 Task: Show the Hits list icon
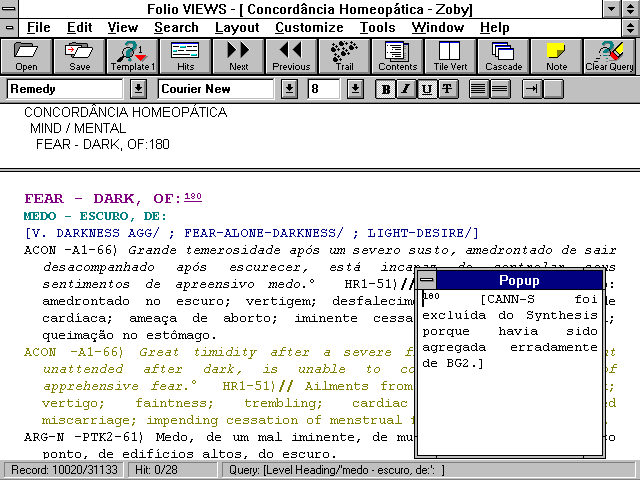[185, 56]
